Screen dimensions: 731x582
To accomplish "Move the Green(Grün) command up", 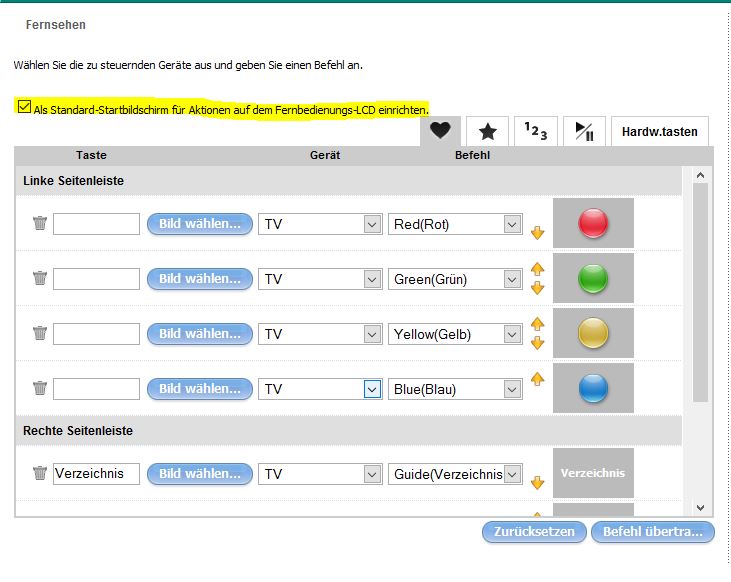I will pos(537,269).
